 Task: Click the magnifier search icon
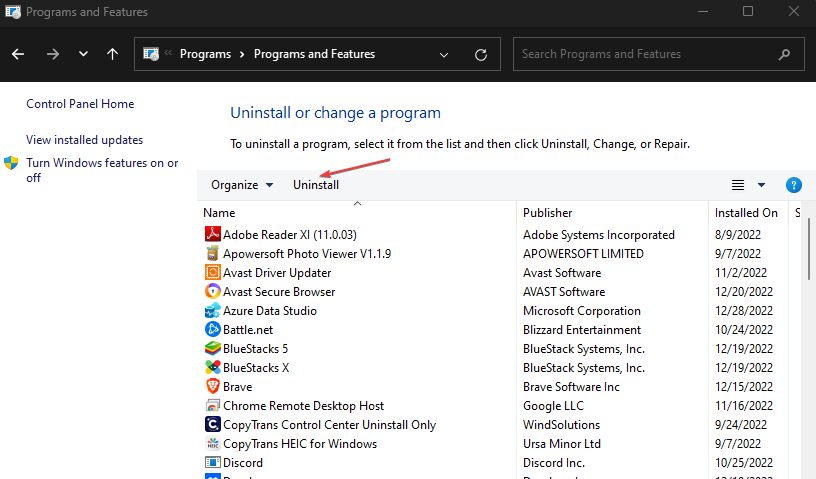[x=784, y=54]
